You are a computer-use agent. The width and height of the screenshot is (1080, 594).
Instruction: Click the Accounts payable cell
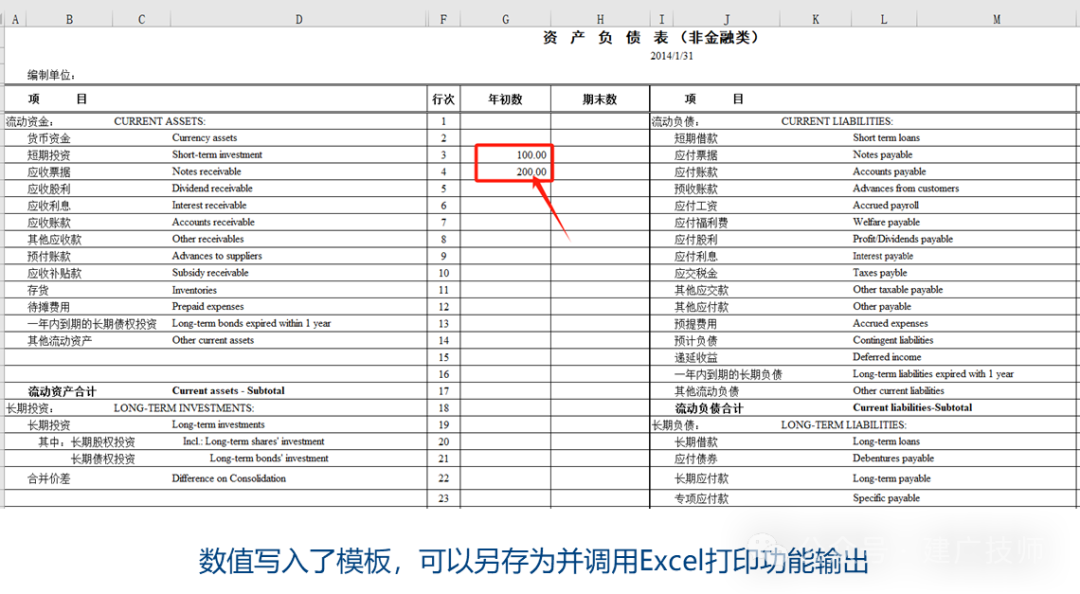889,172
